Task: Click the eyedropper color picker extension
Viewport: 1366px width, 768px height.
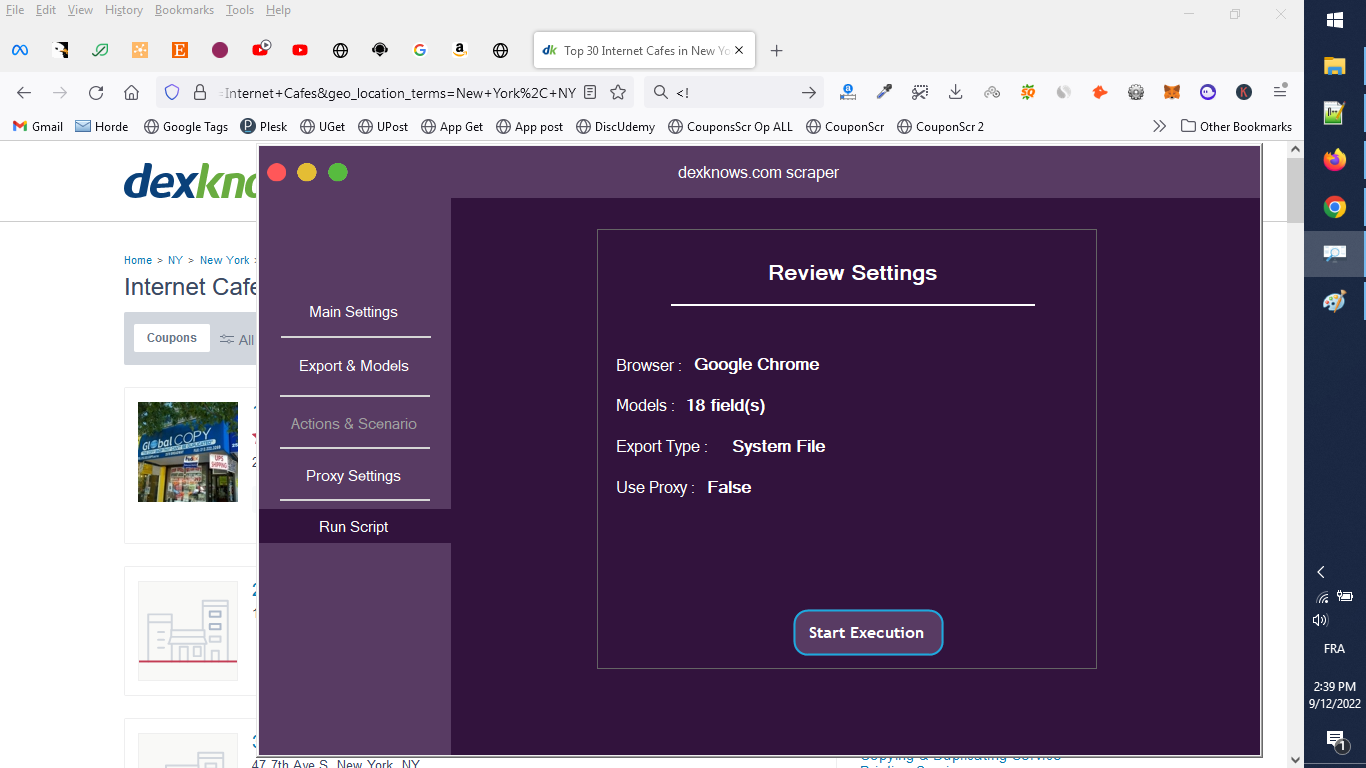Action: [884, 93]
